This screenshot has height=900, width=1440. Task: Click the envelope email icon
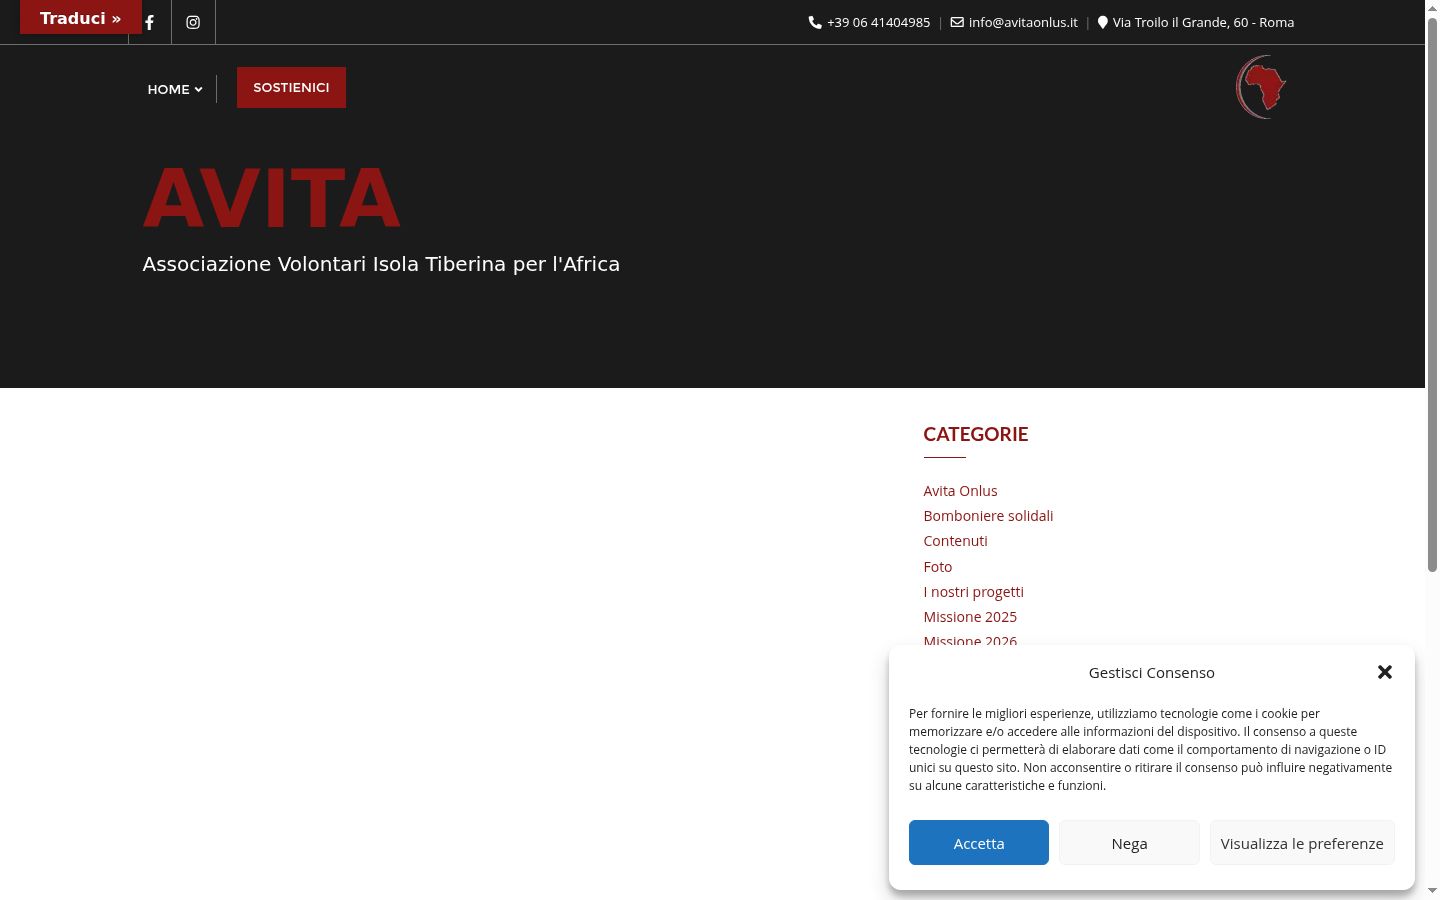tap(957, 22)
